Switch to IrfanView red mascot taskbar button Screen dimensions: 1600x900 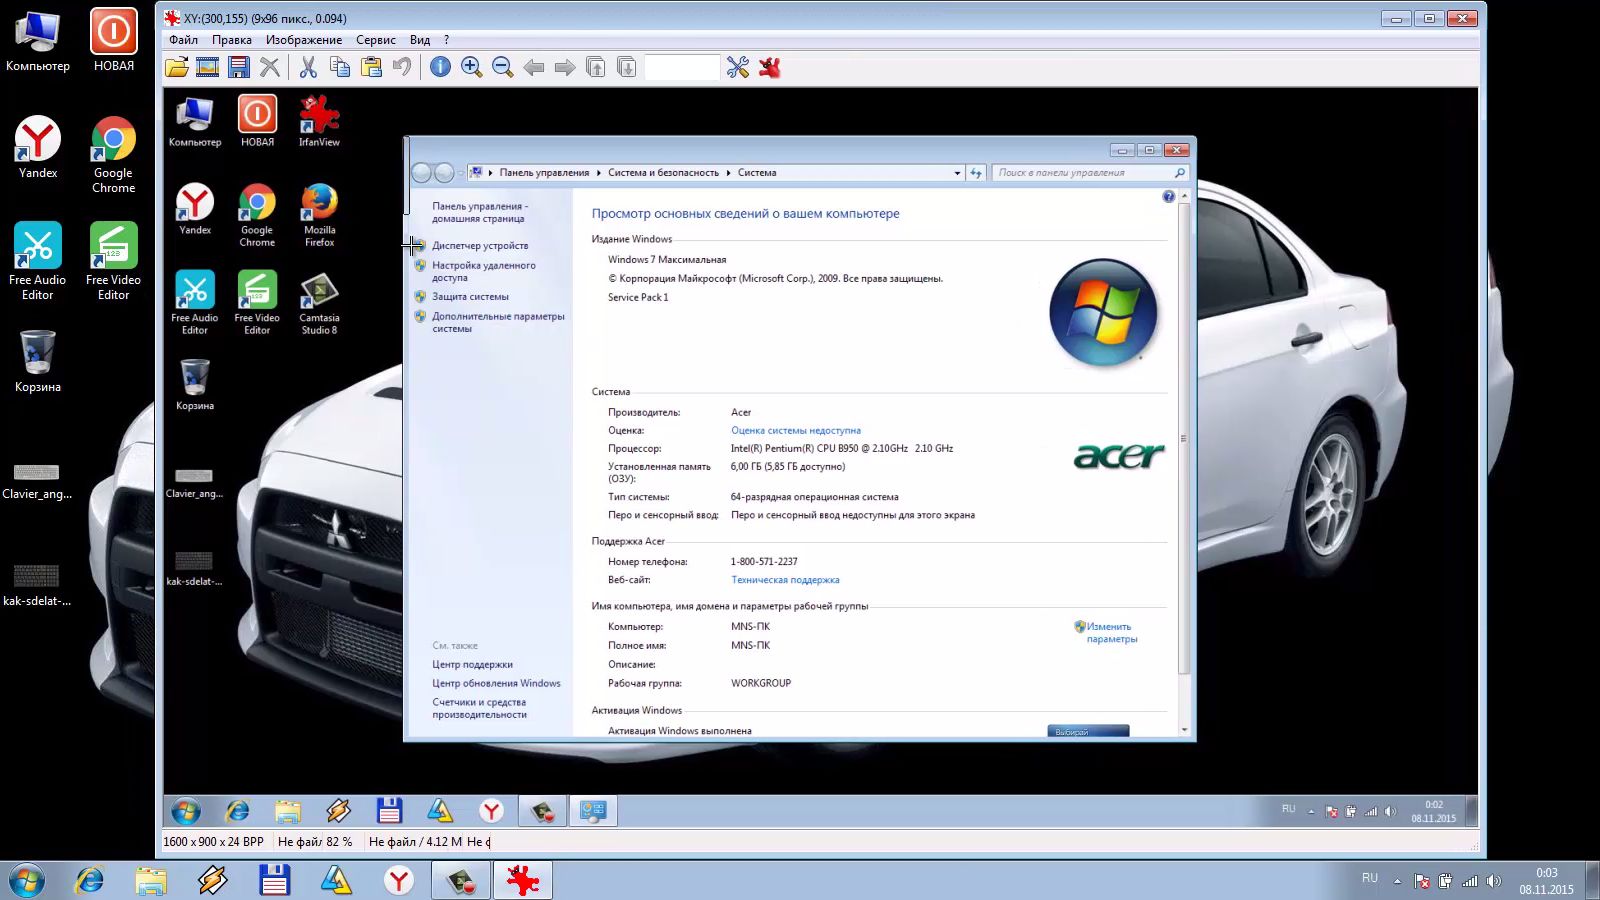tap(522, 881)
